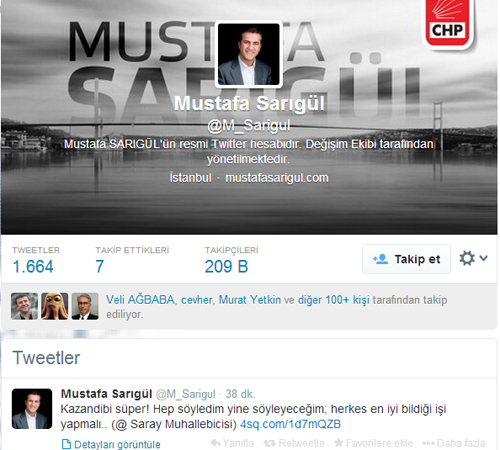This screenshot has width=500, height=450.
Task: Click cevher's cartoon avatar
Action: (x=55, y=306)
